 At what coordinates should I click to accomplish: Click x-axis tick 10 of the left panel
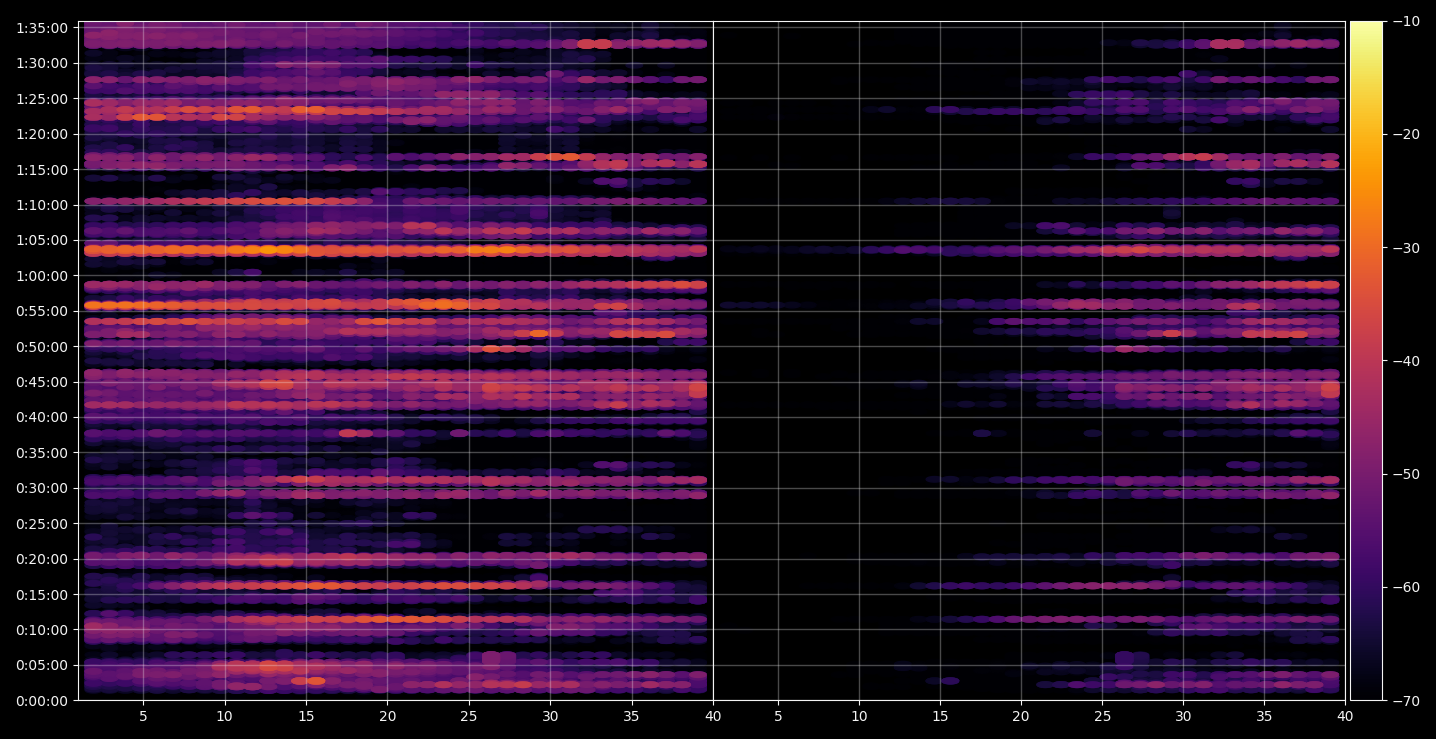(224, 716)
